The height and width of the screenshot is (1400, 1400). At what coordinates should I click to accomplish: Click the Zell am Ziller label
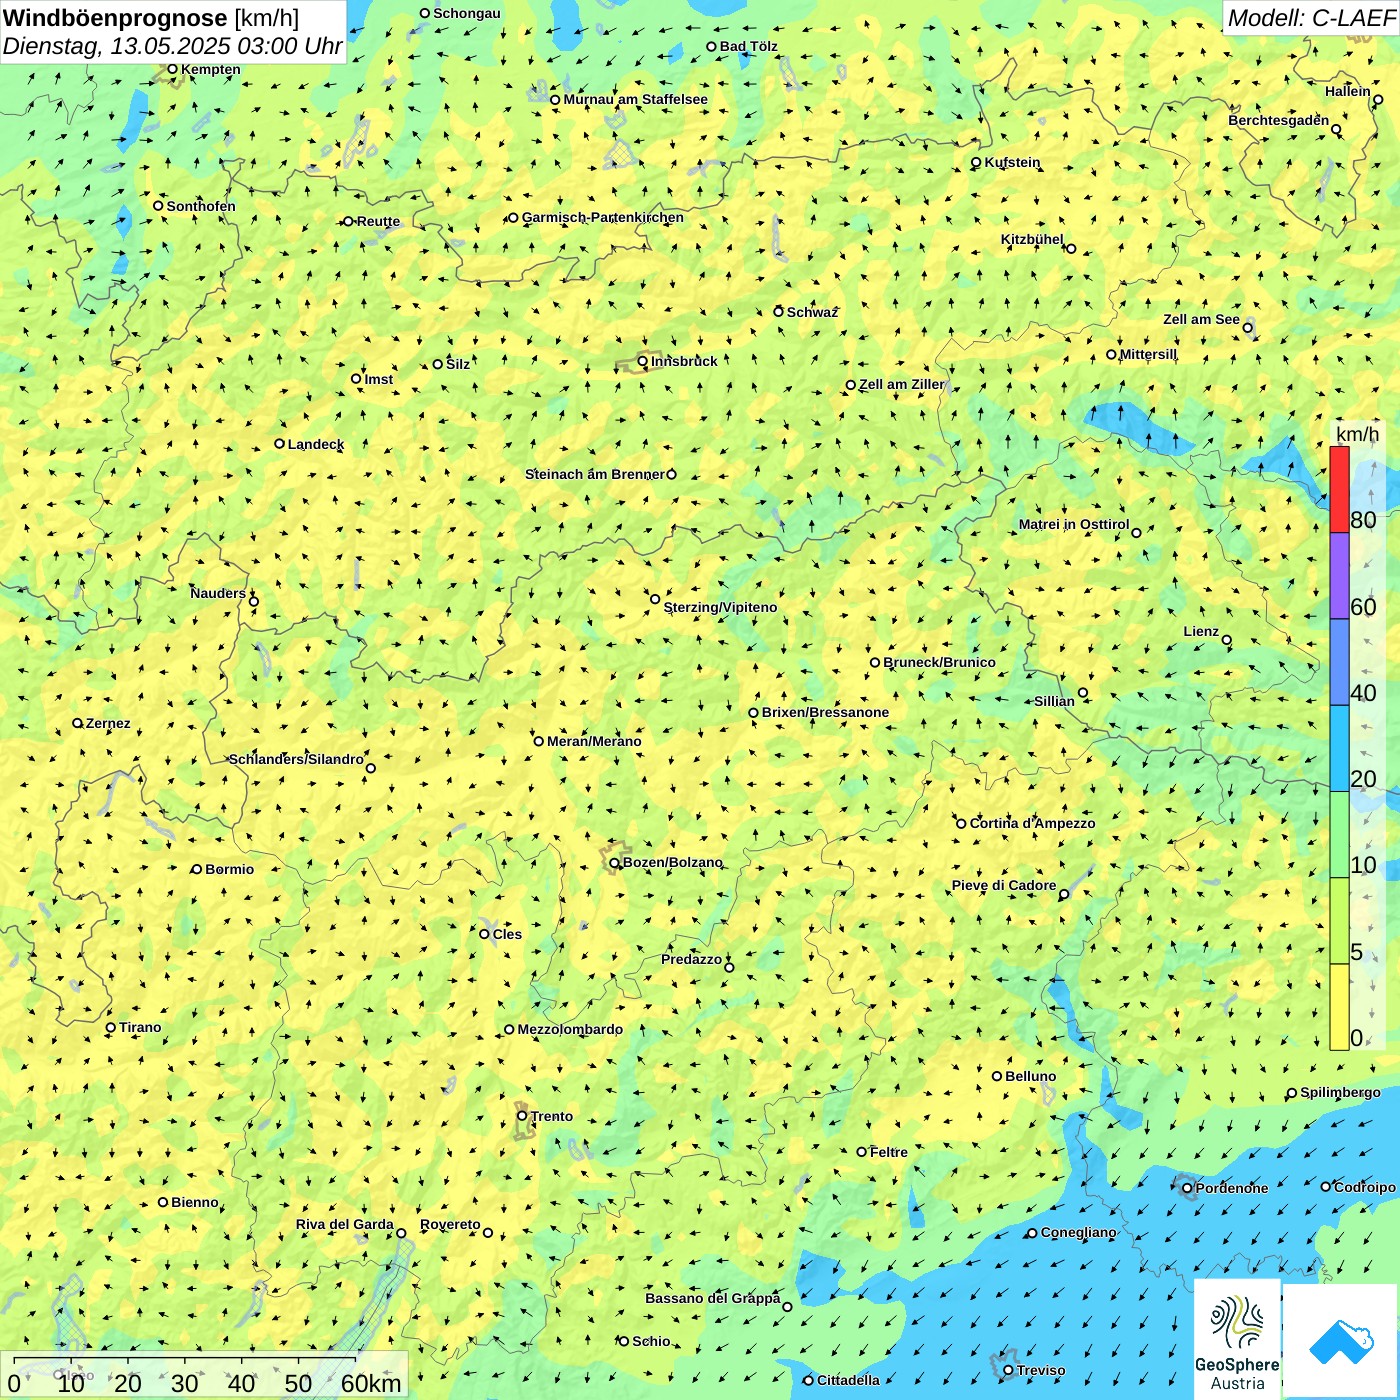(901, 384)
